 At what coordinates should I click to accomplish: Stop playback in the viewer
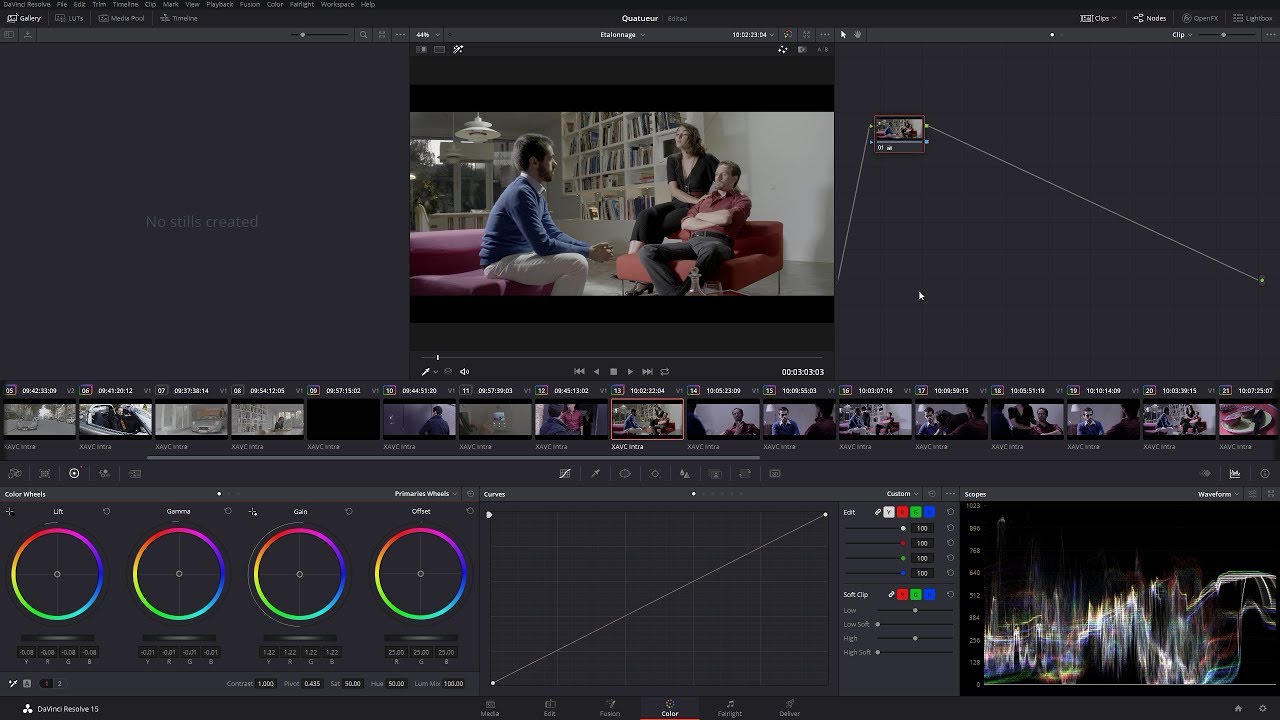pyautogui.click(x=613, y=372)
